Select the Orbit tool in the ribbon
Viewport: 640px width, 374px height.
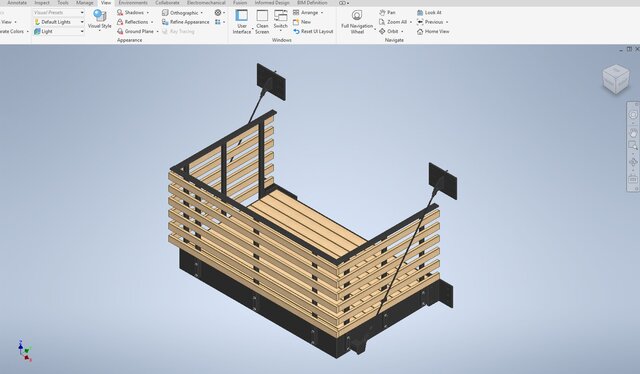point(388,31)
